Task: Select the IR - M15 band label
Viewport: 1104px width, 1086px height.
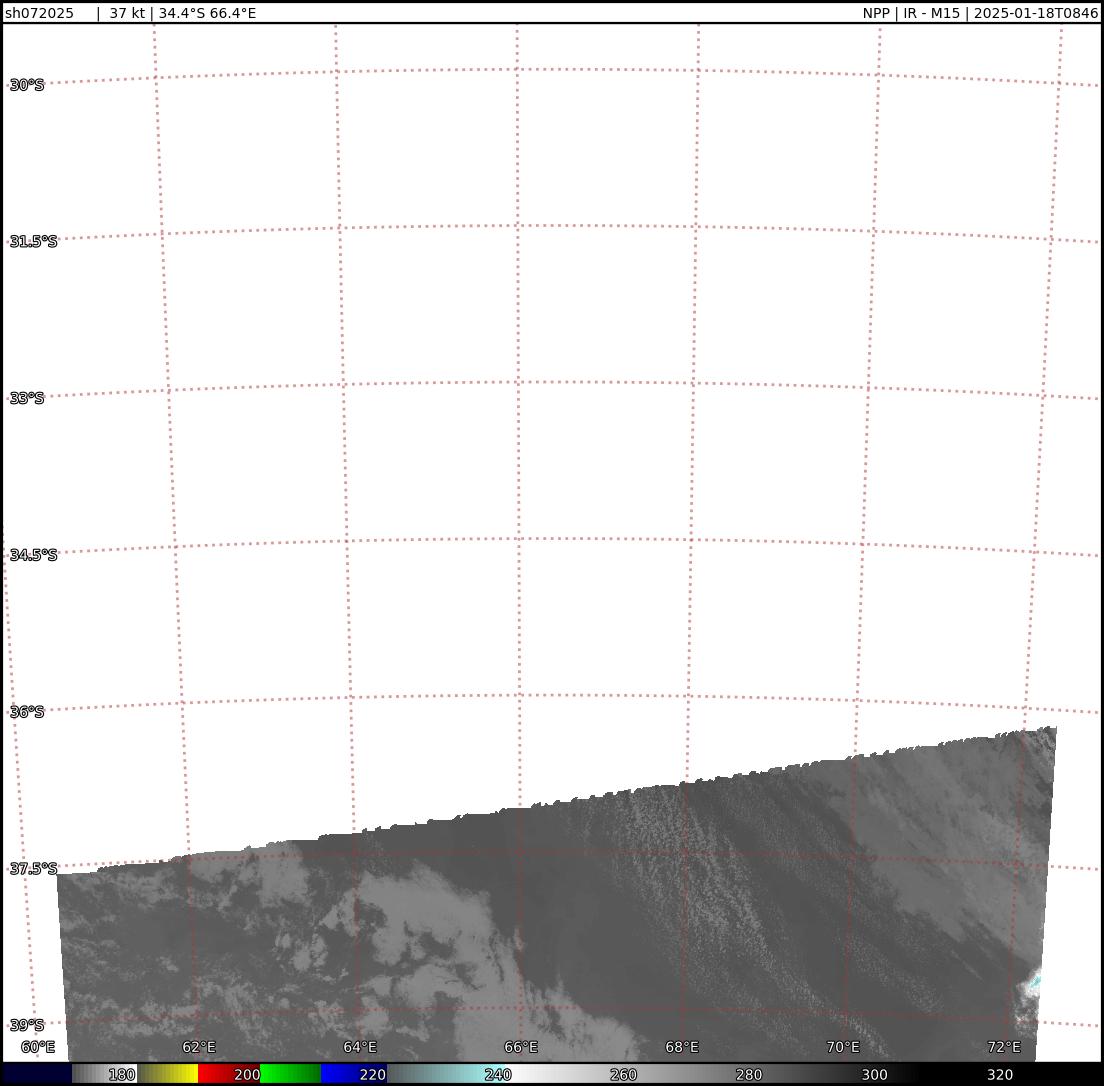Action: [x=932, y=13]
